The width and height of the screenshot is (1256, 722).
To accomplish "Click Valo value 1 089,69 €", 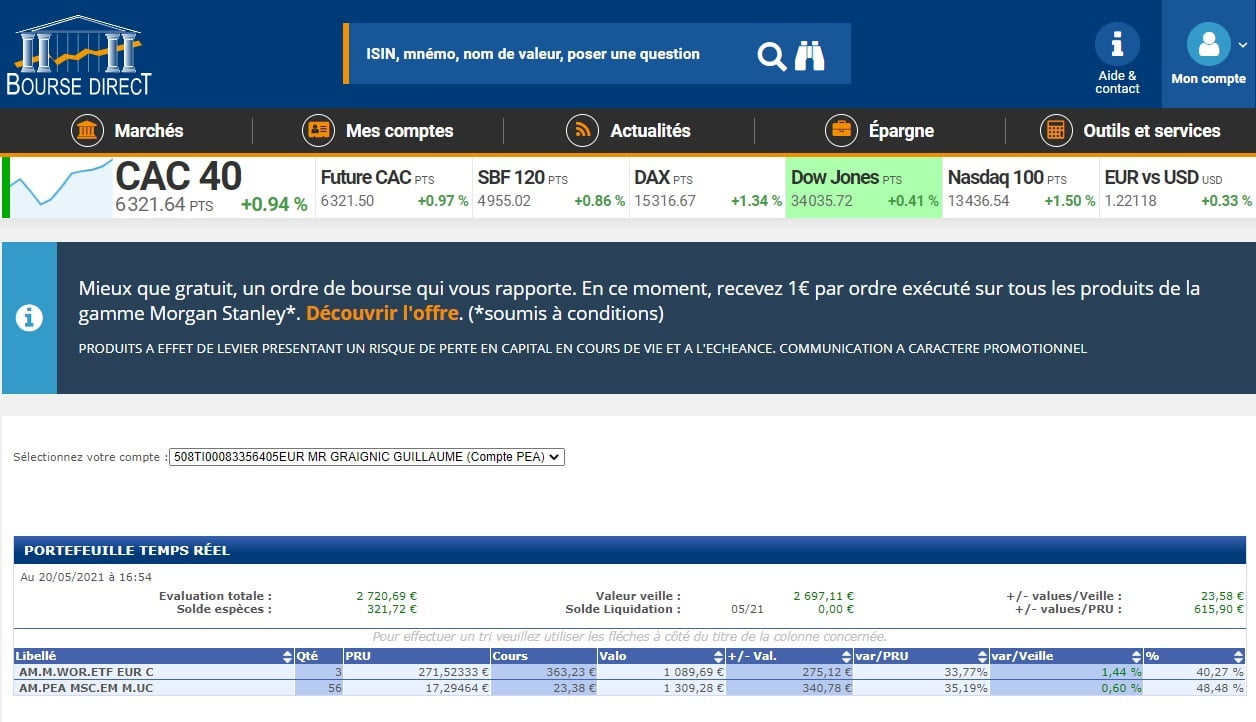I will (694, 672).
